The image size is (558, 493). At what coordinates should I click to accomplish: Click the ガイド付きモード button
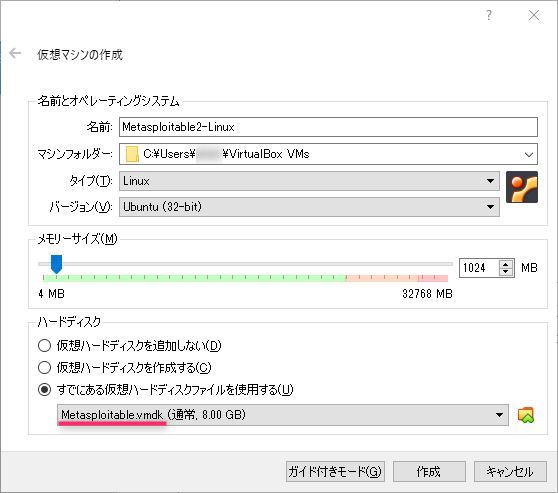click(335, 472)
